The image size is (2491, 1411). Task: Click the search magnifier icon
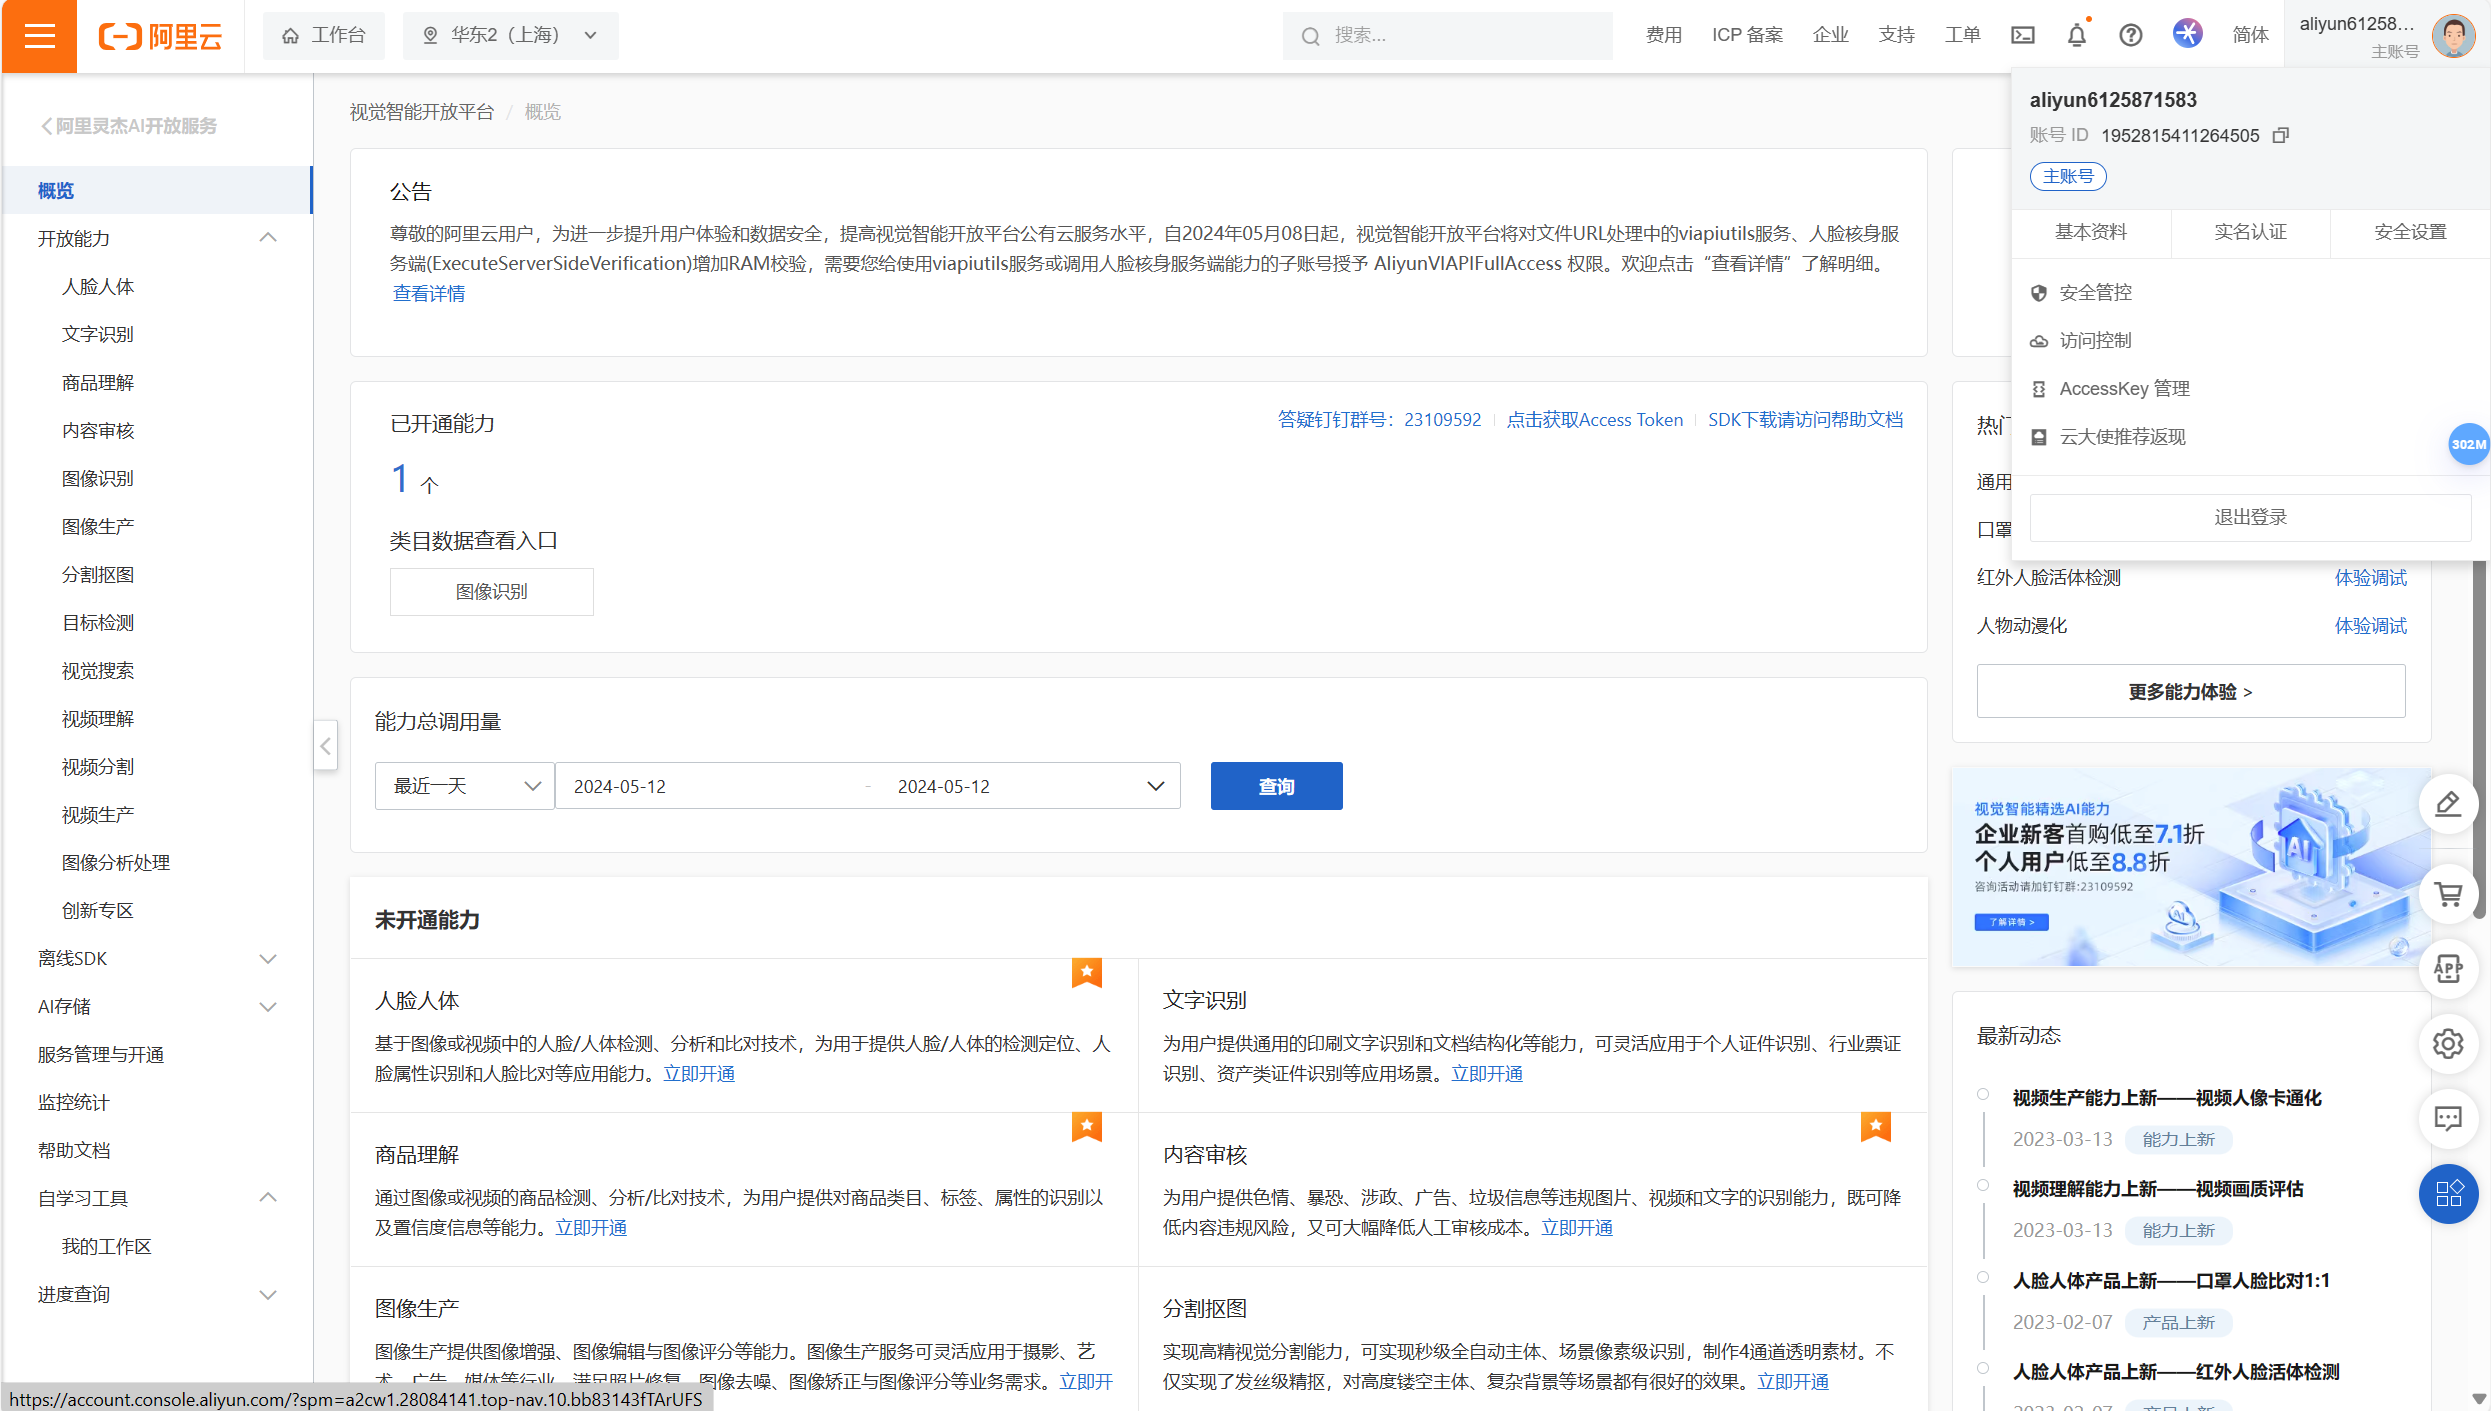tap(1310, 36)
